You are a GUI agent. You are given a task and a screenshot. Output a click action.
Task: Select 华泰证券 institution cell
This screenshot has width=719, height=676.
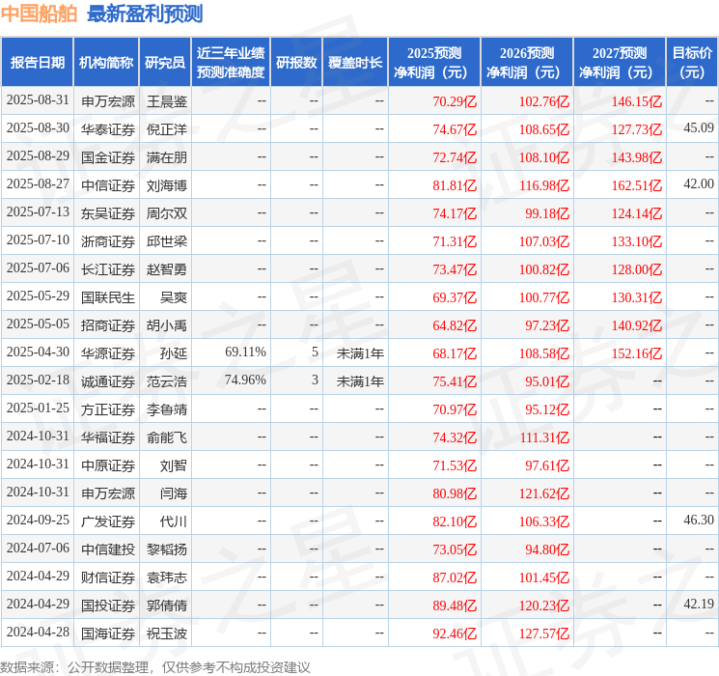pyautogui.click(x=108, y=129)
